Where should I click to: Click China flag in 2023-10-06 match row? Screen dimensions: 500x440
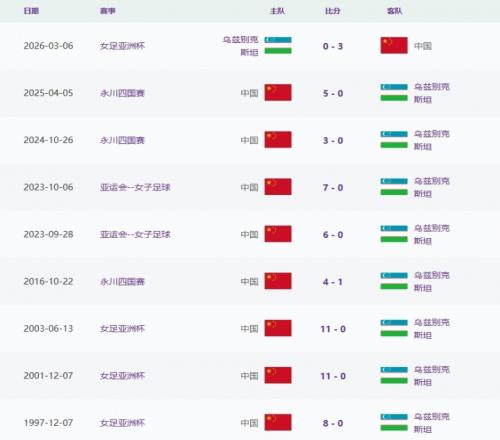(x=278, y=187)
